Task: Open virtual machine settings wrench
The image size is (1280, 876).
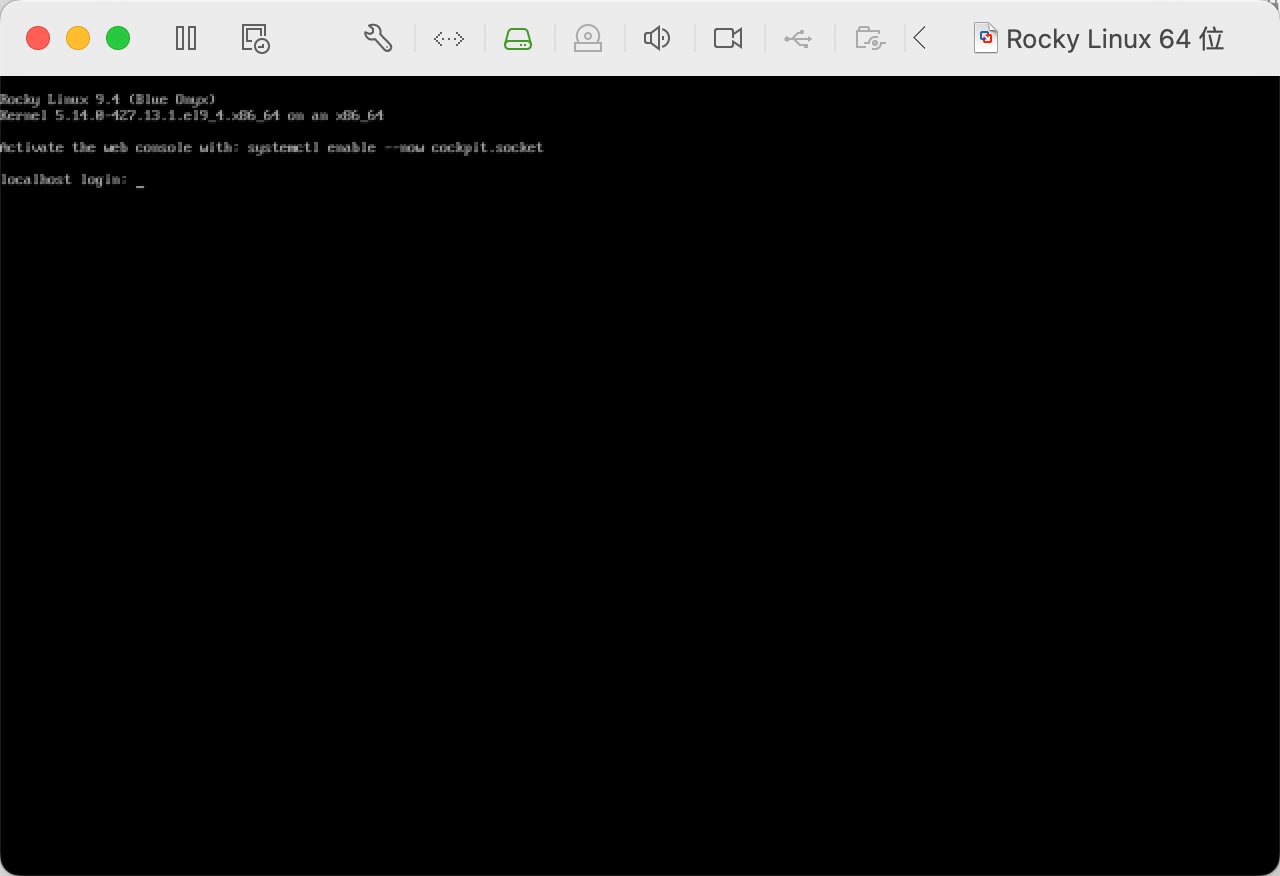Action: pos(378,38)
